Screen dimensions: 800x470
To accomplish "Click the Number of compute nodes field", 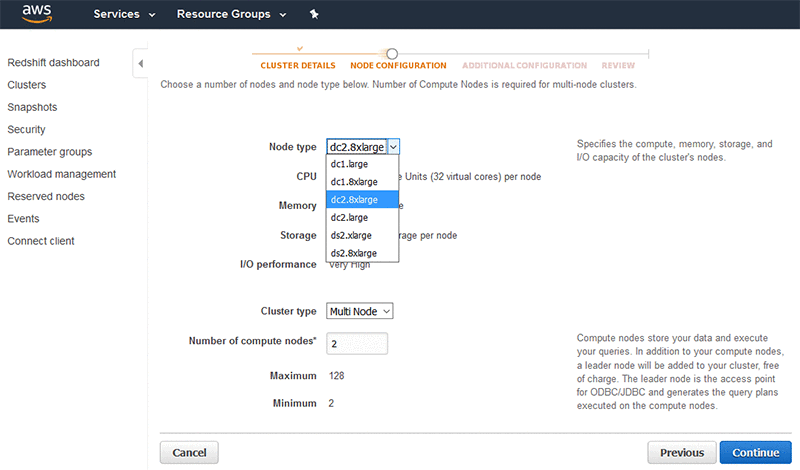I will tap(357, 343).
